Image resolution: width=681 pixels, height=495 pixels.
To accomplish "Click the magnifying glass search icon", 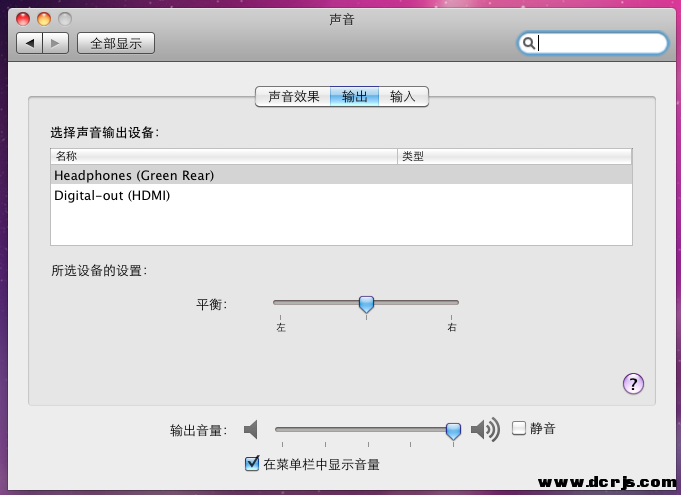I will point(529,43).
